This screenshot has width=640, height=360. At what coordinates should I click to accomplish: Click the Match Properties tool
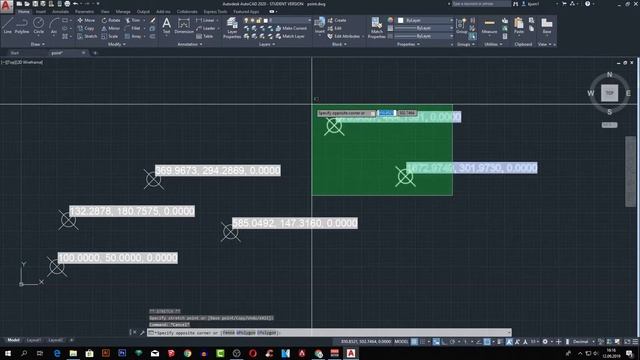point(376,28)
